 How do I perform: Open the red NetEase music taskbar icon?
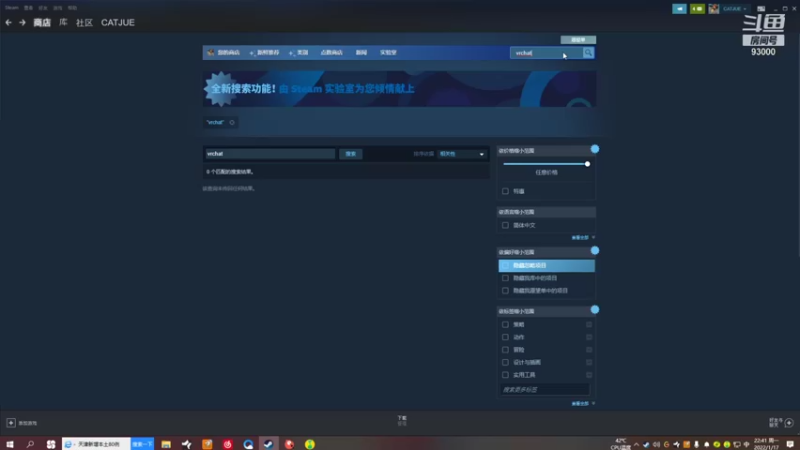(x=228, y=444)
